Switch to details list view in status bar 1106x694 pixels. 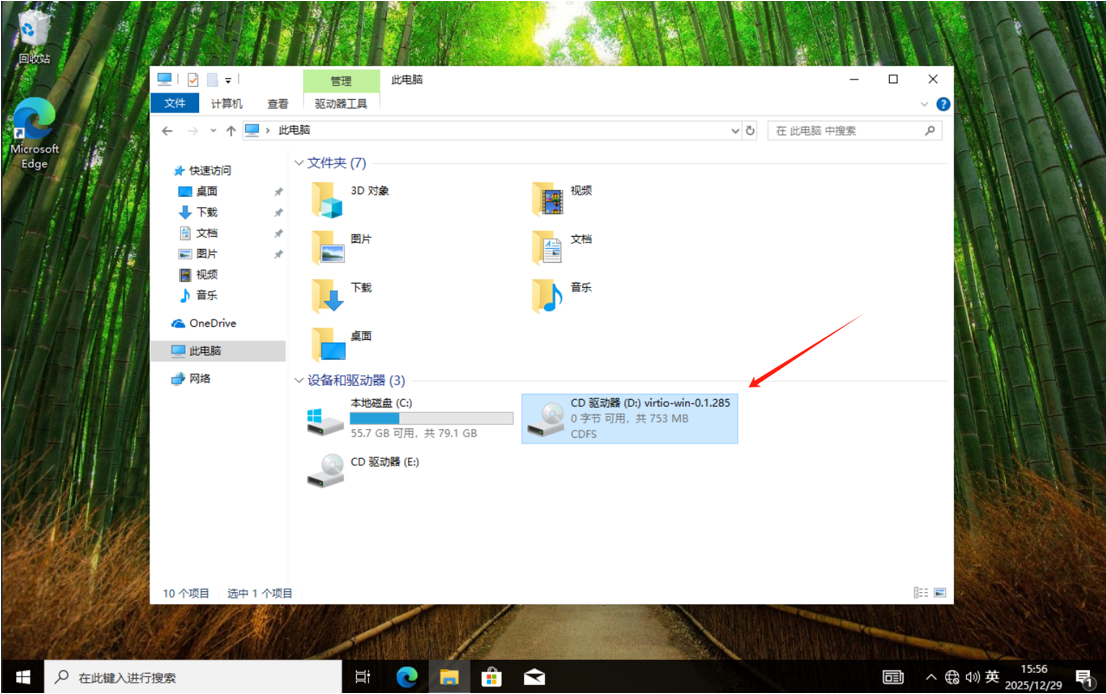pyautogui.click(x=920, y=593)
